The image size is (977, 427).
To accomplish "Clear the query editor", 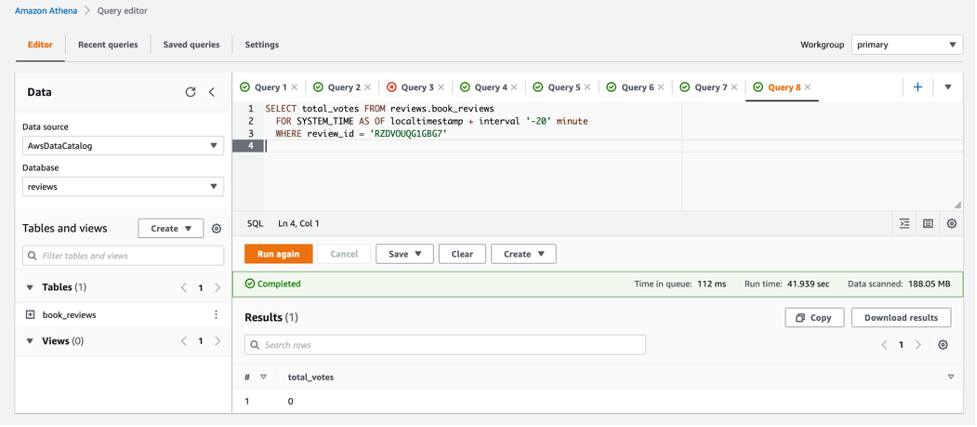I will (462, 254).
